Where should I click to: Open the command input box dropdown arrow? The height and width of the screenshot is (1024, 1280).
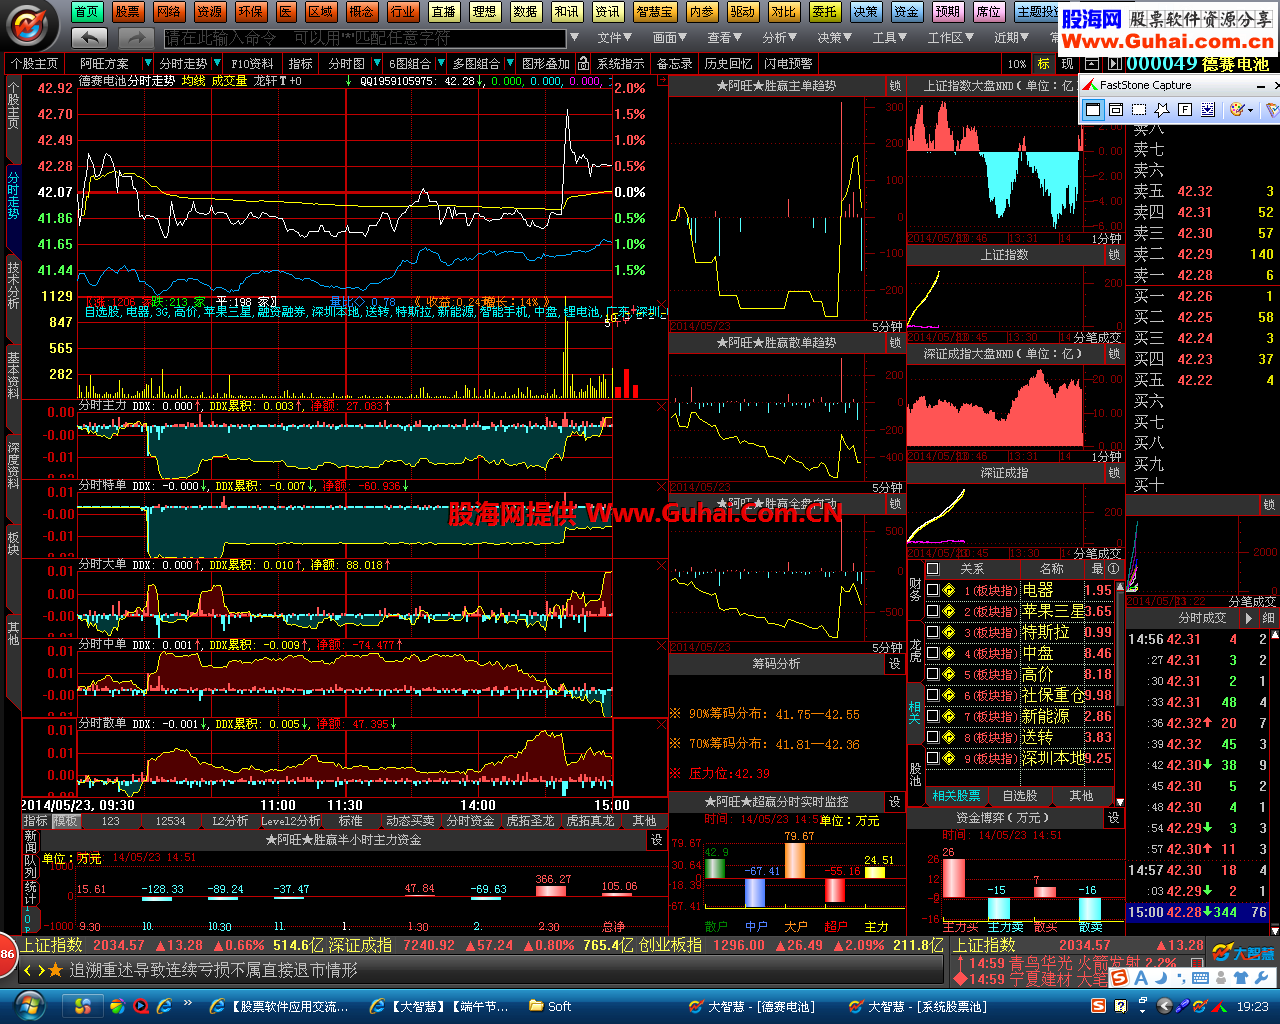pyautogui.click(x=573, y=38)
